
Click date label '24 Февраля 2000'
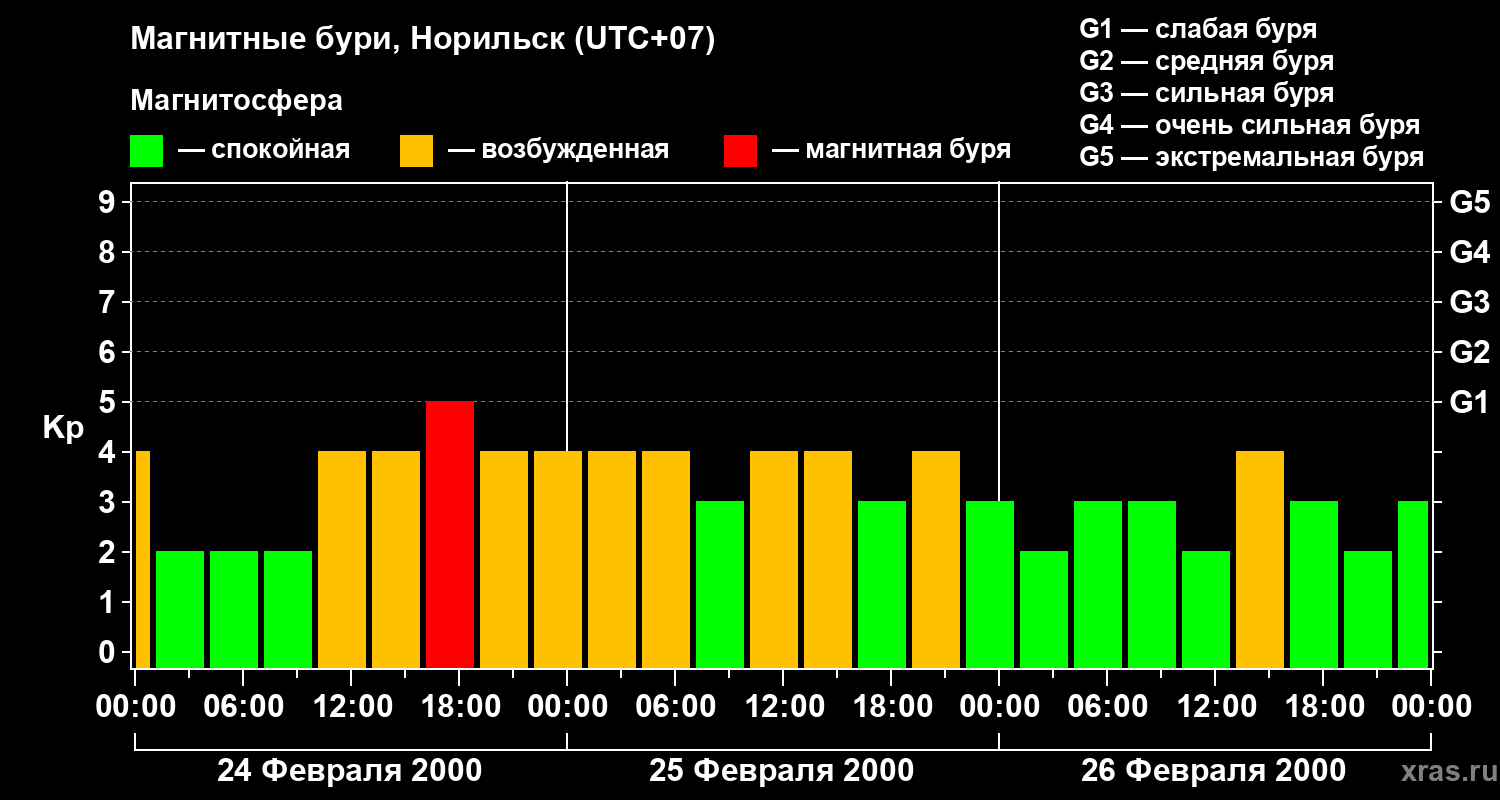click(x=350, y=771)
